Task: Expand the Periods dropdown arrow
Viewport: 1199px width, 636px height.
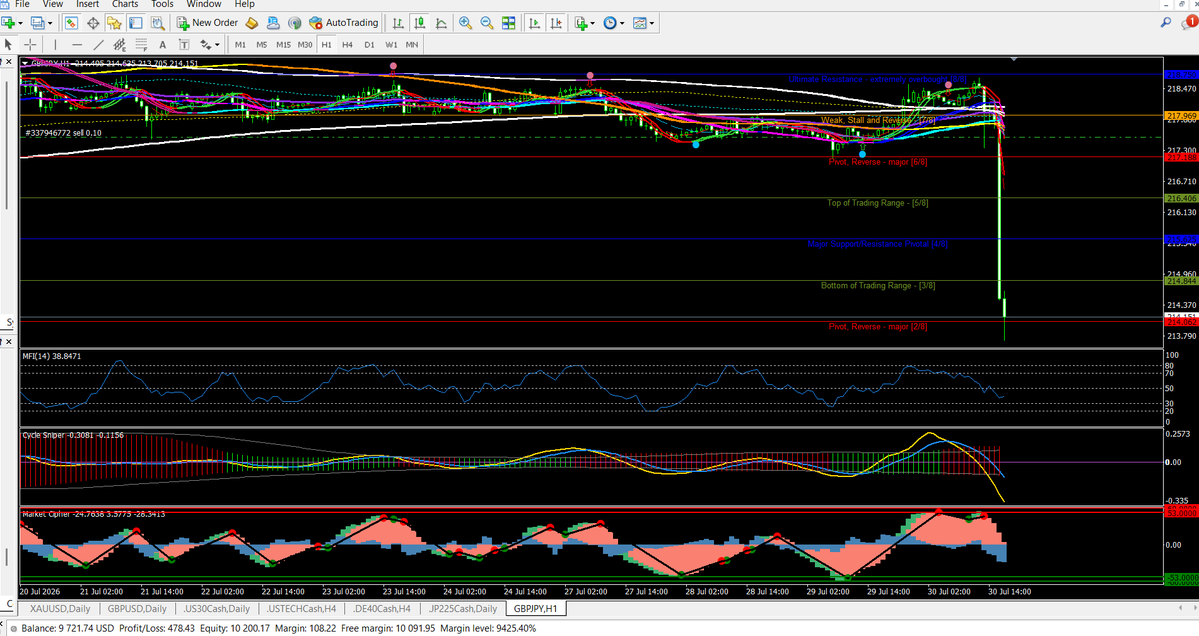Action: (x=622, y=23)
